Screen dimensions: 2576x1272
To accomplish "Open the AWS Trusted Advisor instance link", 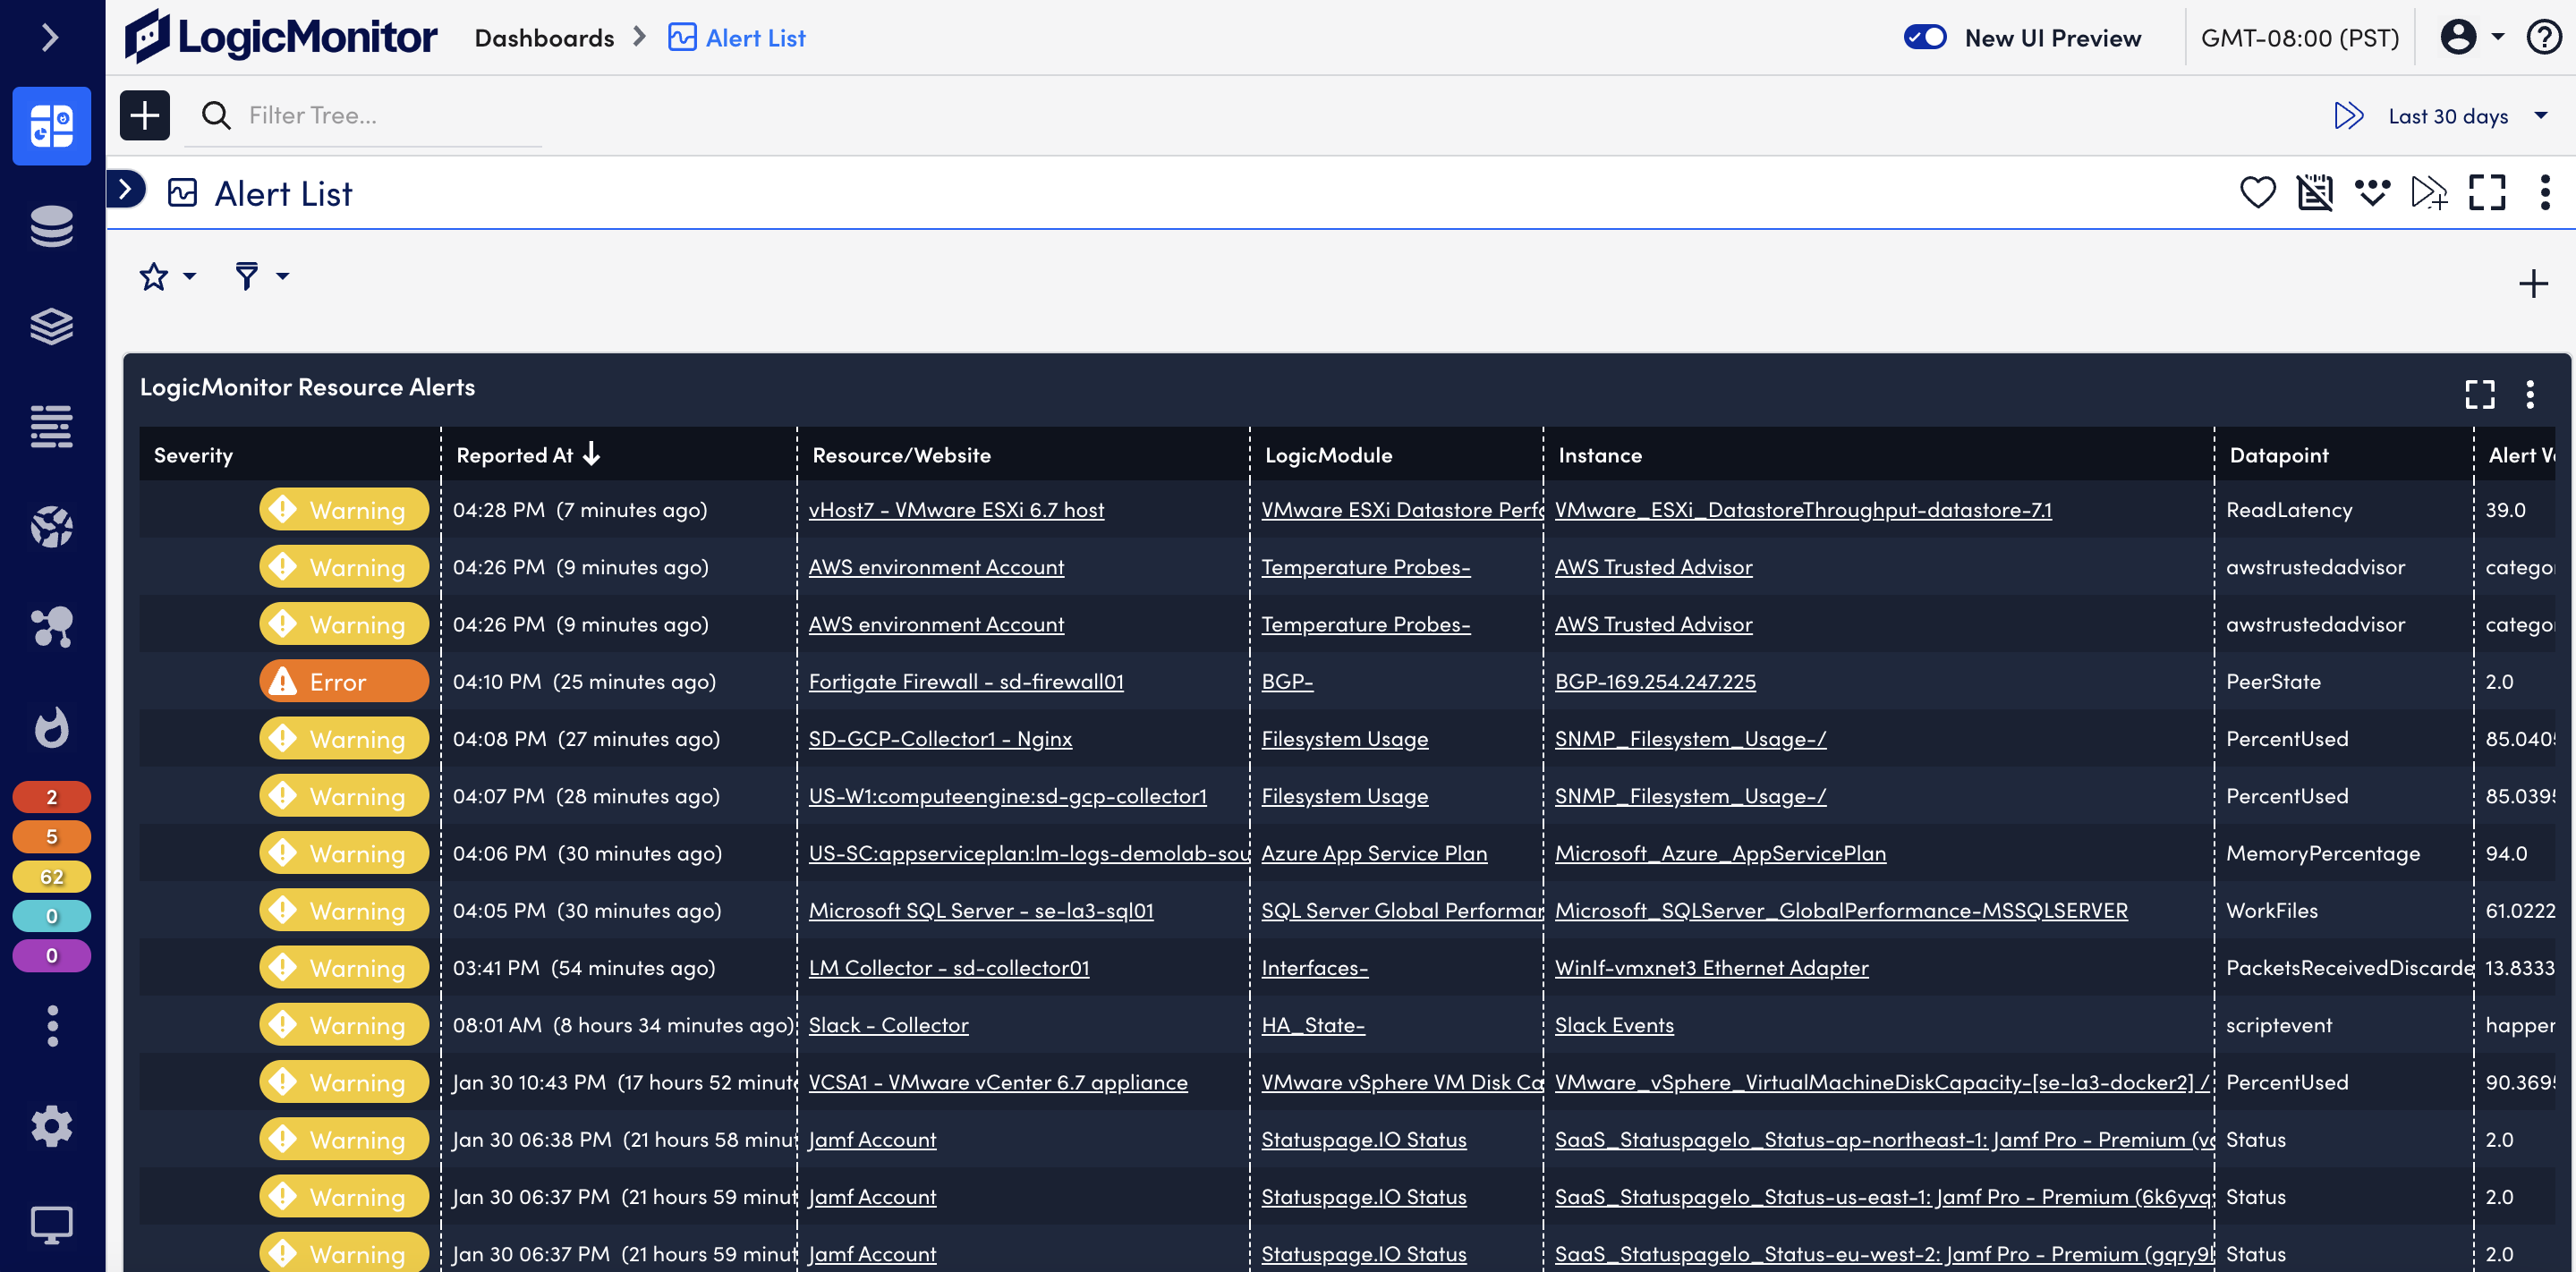I will pos(1653,566).
